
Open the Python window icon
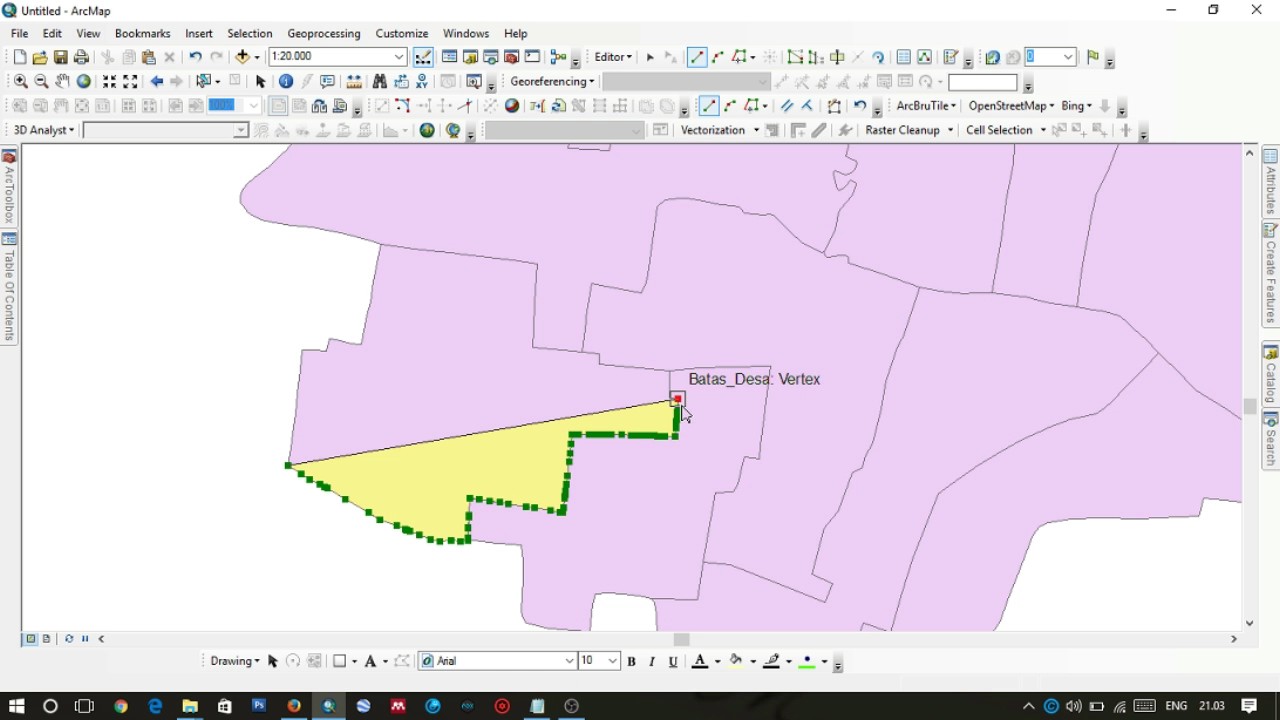click(533, 57)
